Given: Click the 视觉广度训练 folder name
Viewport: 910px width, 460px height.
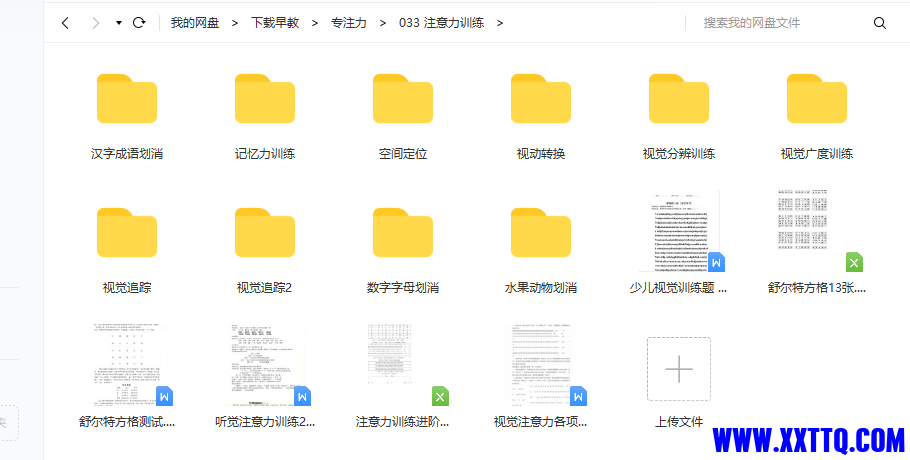Looking at the screenshot, I should (x=817, y=154).
